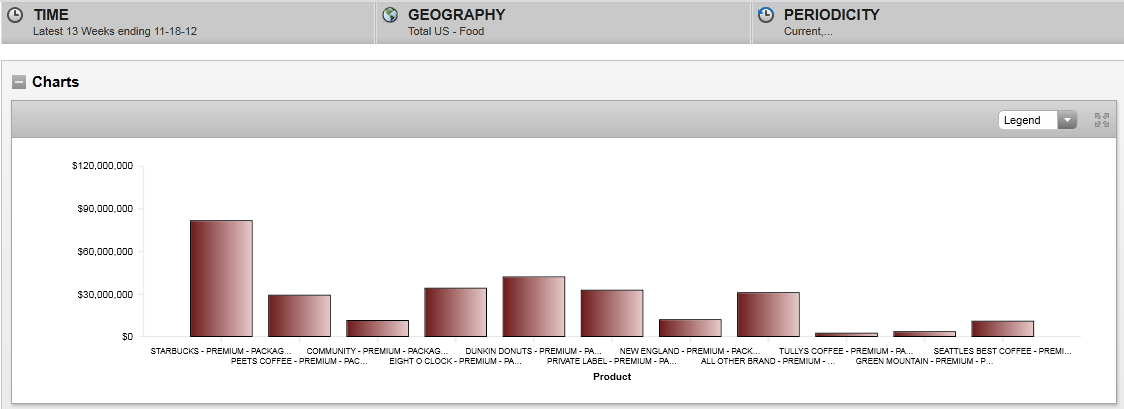Viewport: 1124px width, 409px height.
Task: Select the Peets Coffee bar
Action: click(299, 316)
